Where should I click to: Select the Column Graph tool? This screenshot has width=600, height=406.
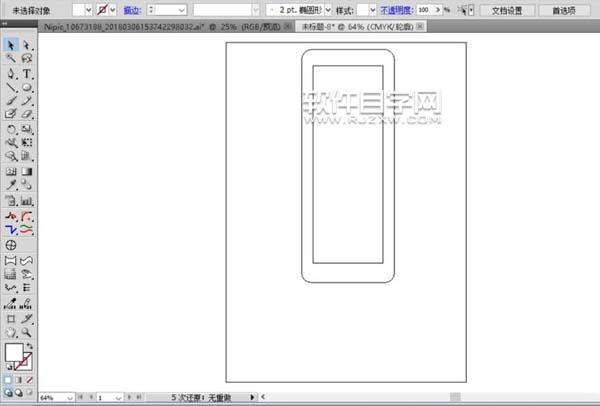coord(26,200)
